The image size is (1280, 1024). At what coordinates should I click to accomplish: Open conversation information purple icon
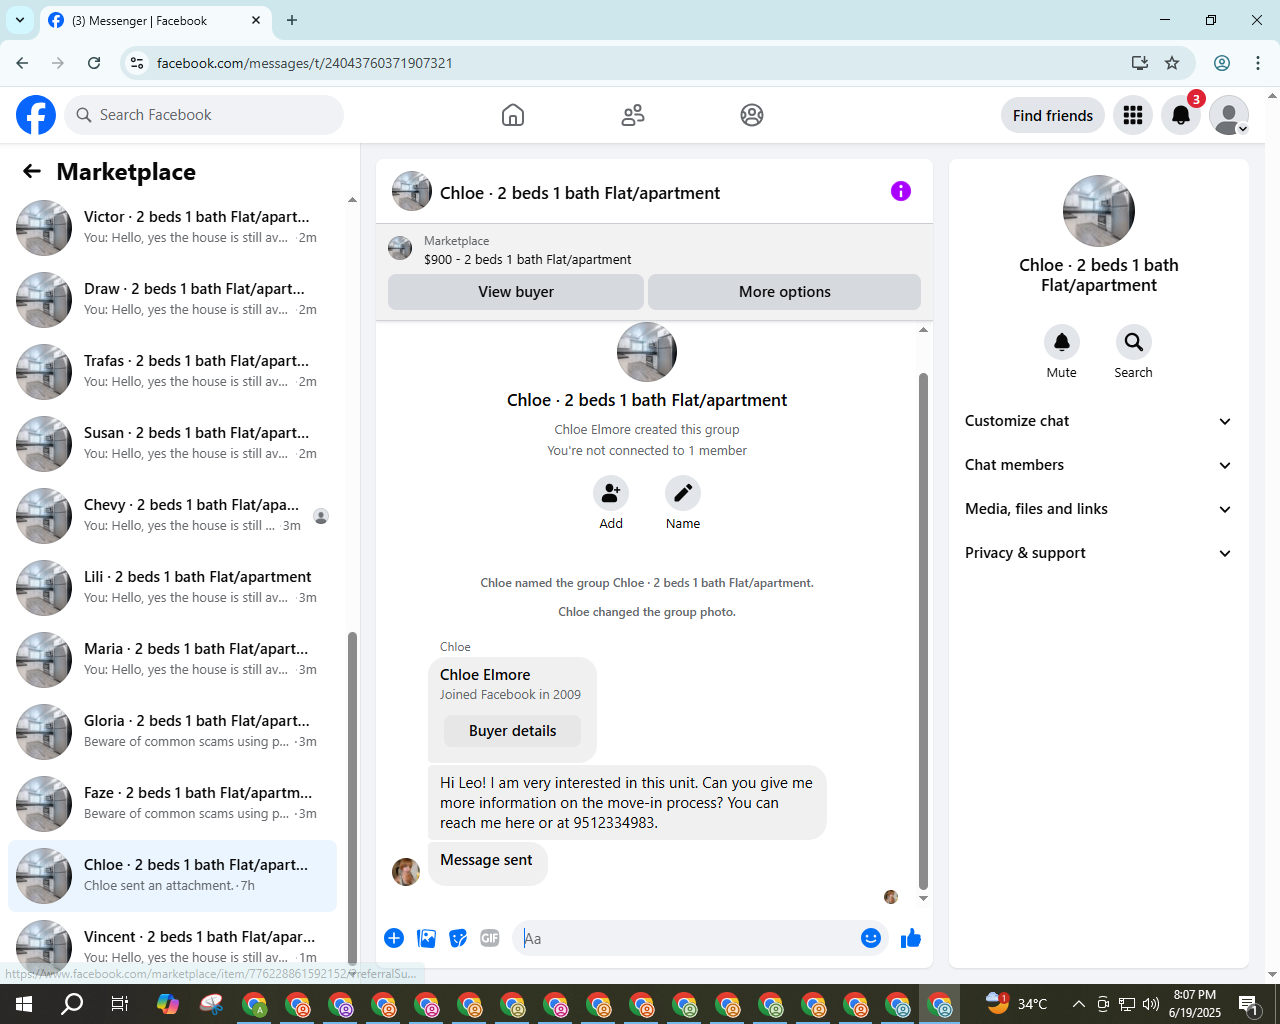coord(901,191)
